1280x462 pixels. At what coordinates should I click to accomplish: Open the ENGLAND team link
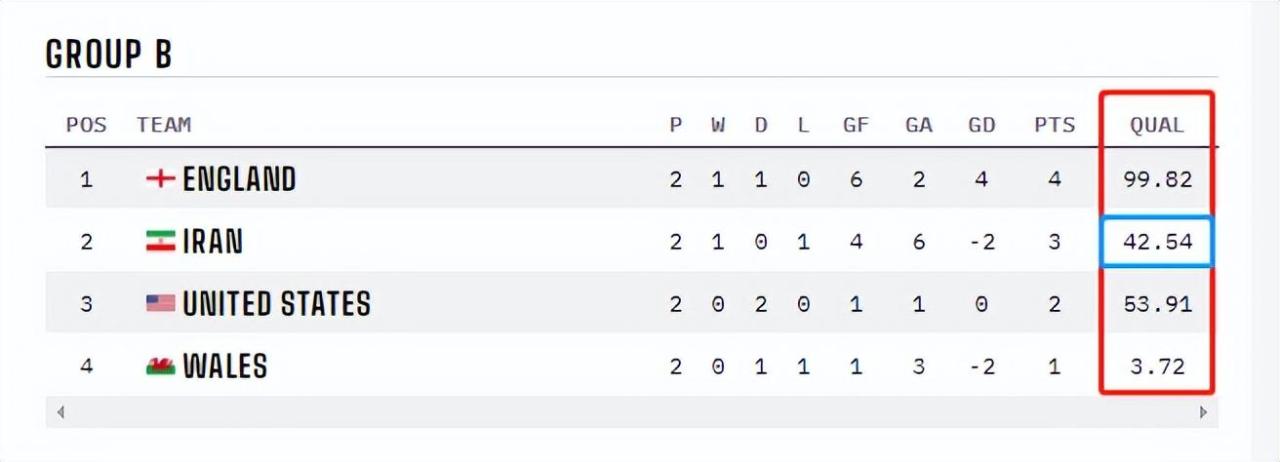(x=239, y=179)
